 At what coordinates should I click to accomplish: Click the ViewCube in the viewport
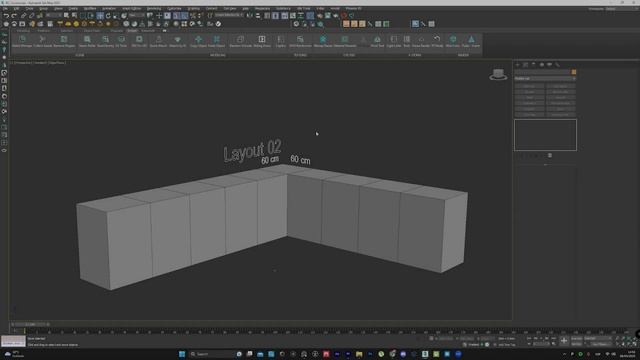498,74
